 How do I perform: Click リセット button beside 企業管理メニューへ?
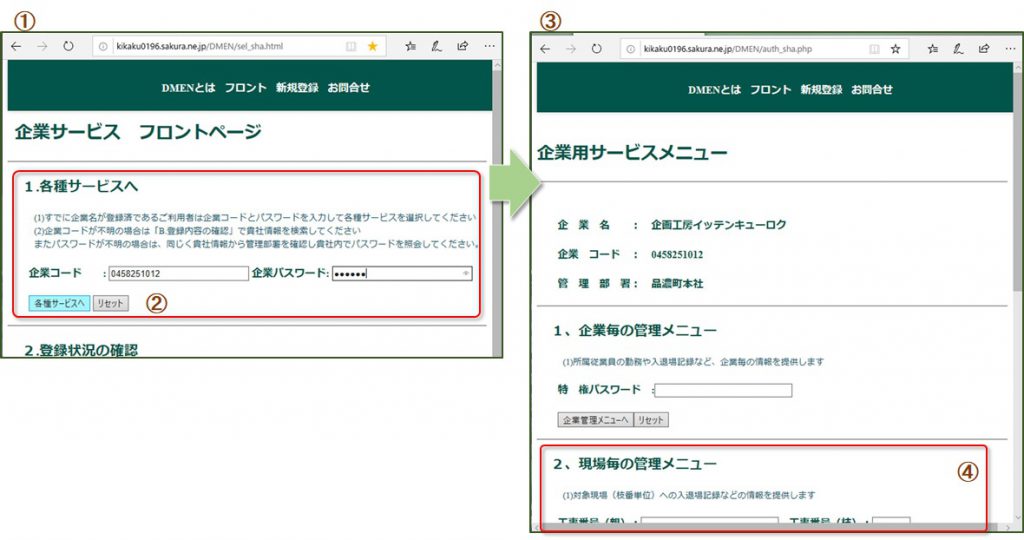651,420
